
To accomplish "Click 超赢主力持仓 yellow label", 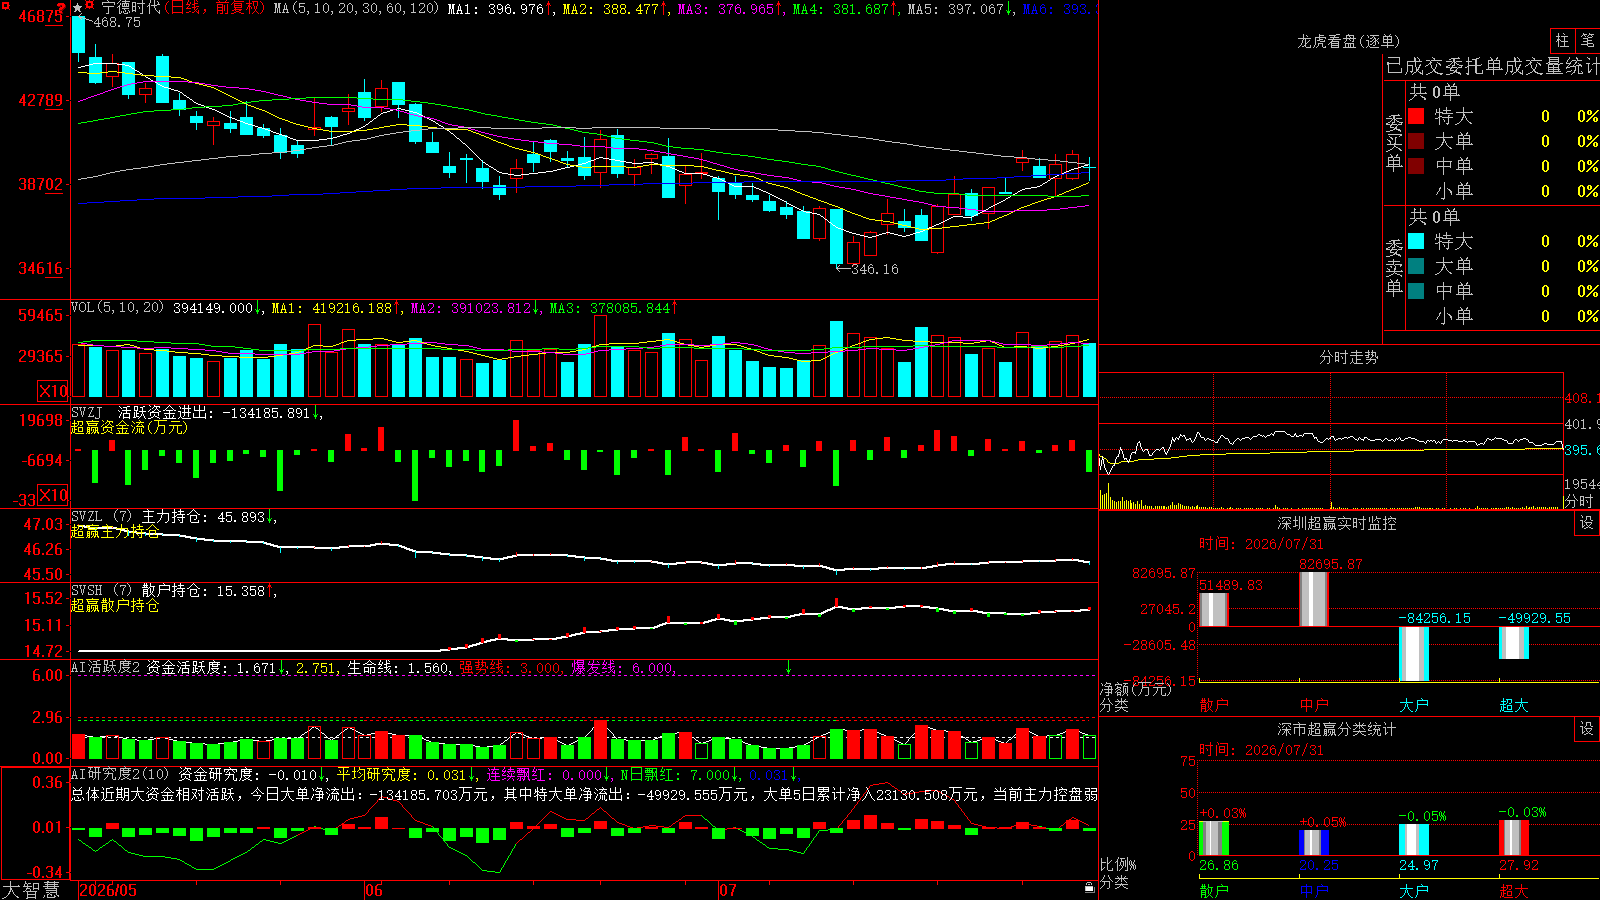I will point(115,531).
